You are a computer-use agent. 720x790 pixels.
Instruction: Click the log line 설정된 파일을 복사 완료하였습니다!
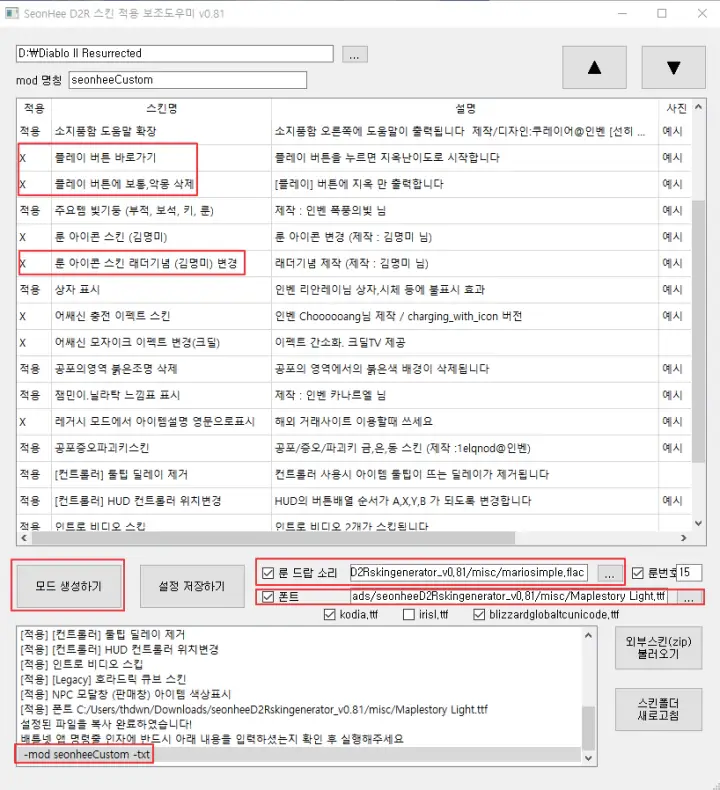[106, 724]
